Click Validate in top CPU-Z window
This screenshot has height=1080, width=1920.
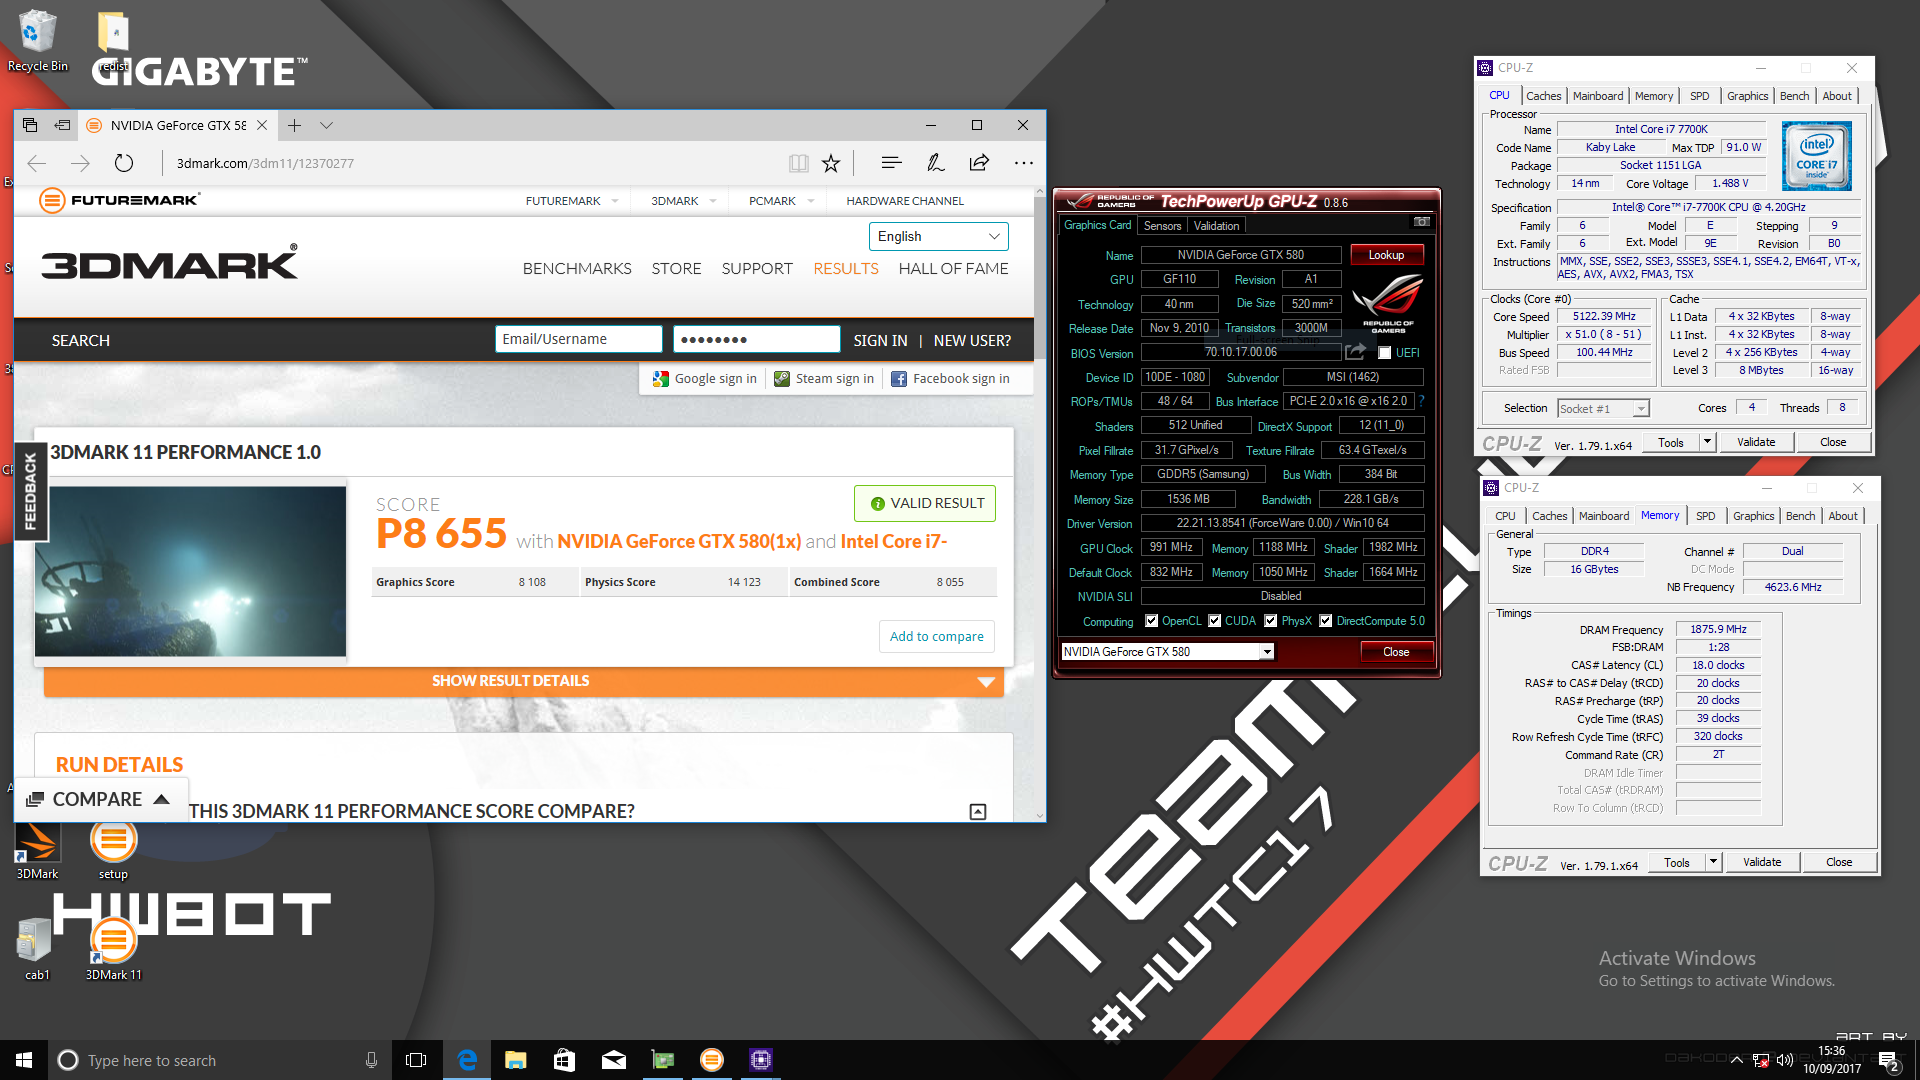coord(1756,442)
